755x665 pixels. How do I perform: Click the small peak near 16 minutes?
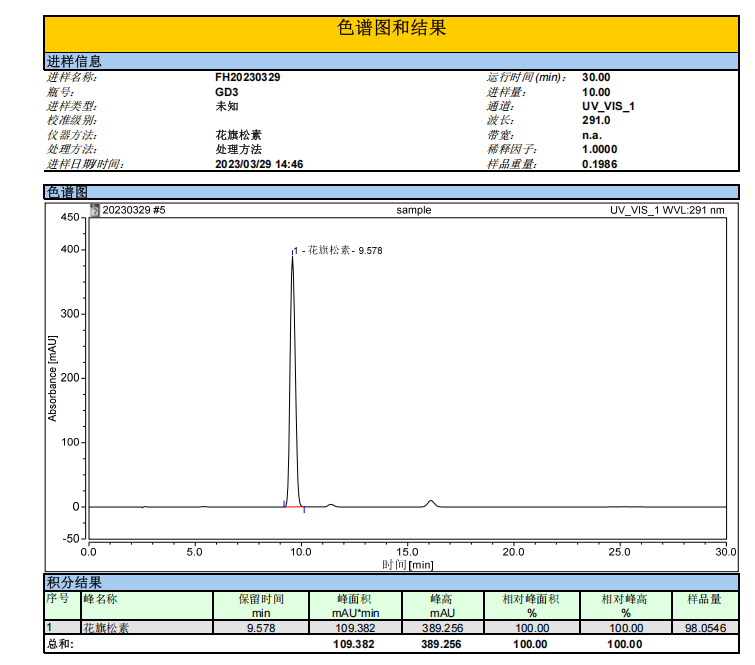pos(430,502)
